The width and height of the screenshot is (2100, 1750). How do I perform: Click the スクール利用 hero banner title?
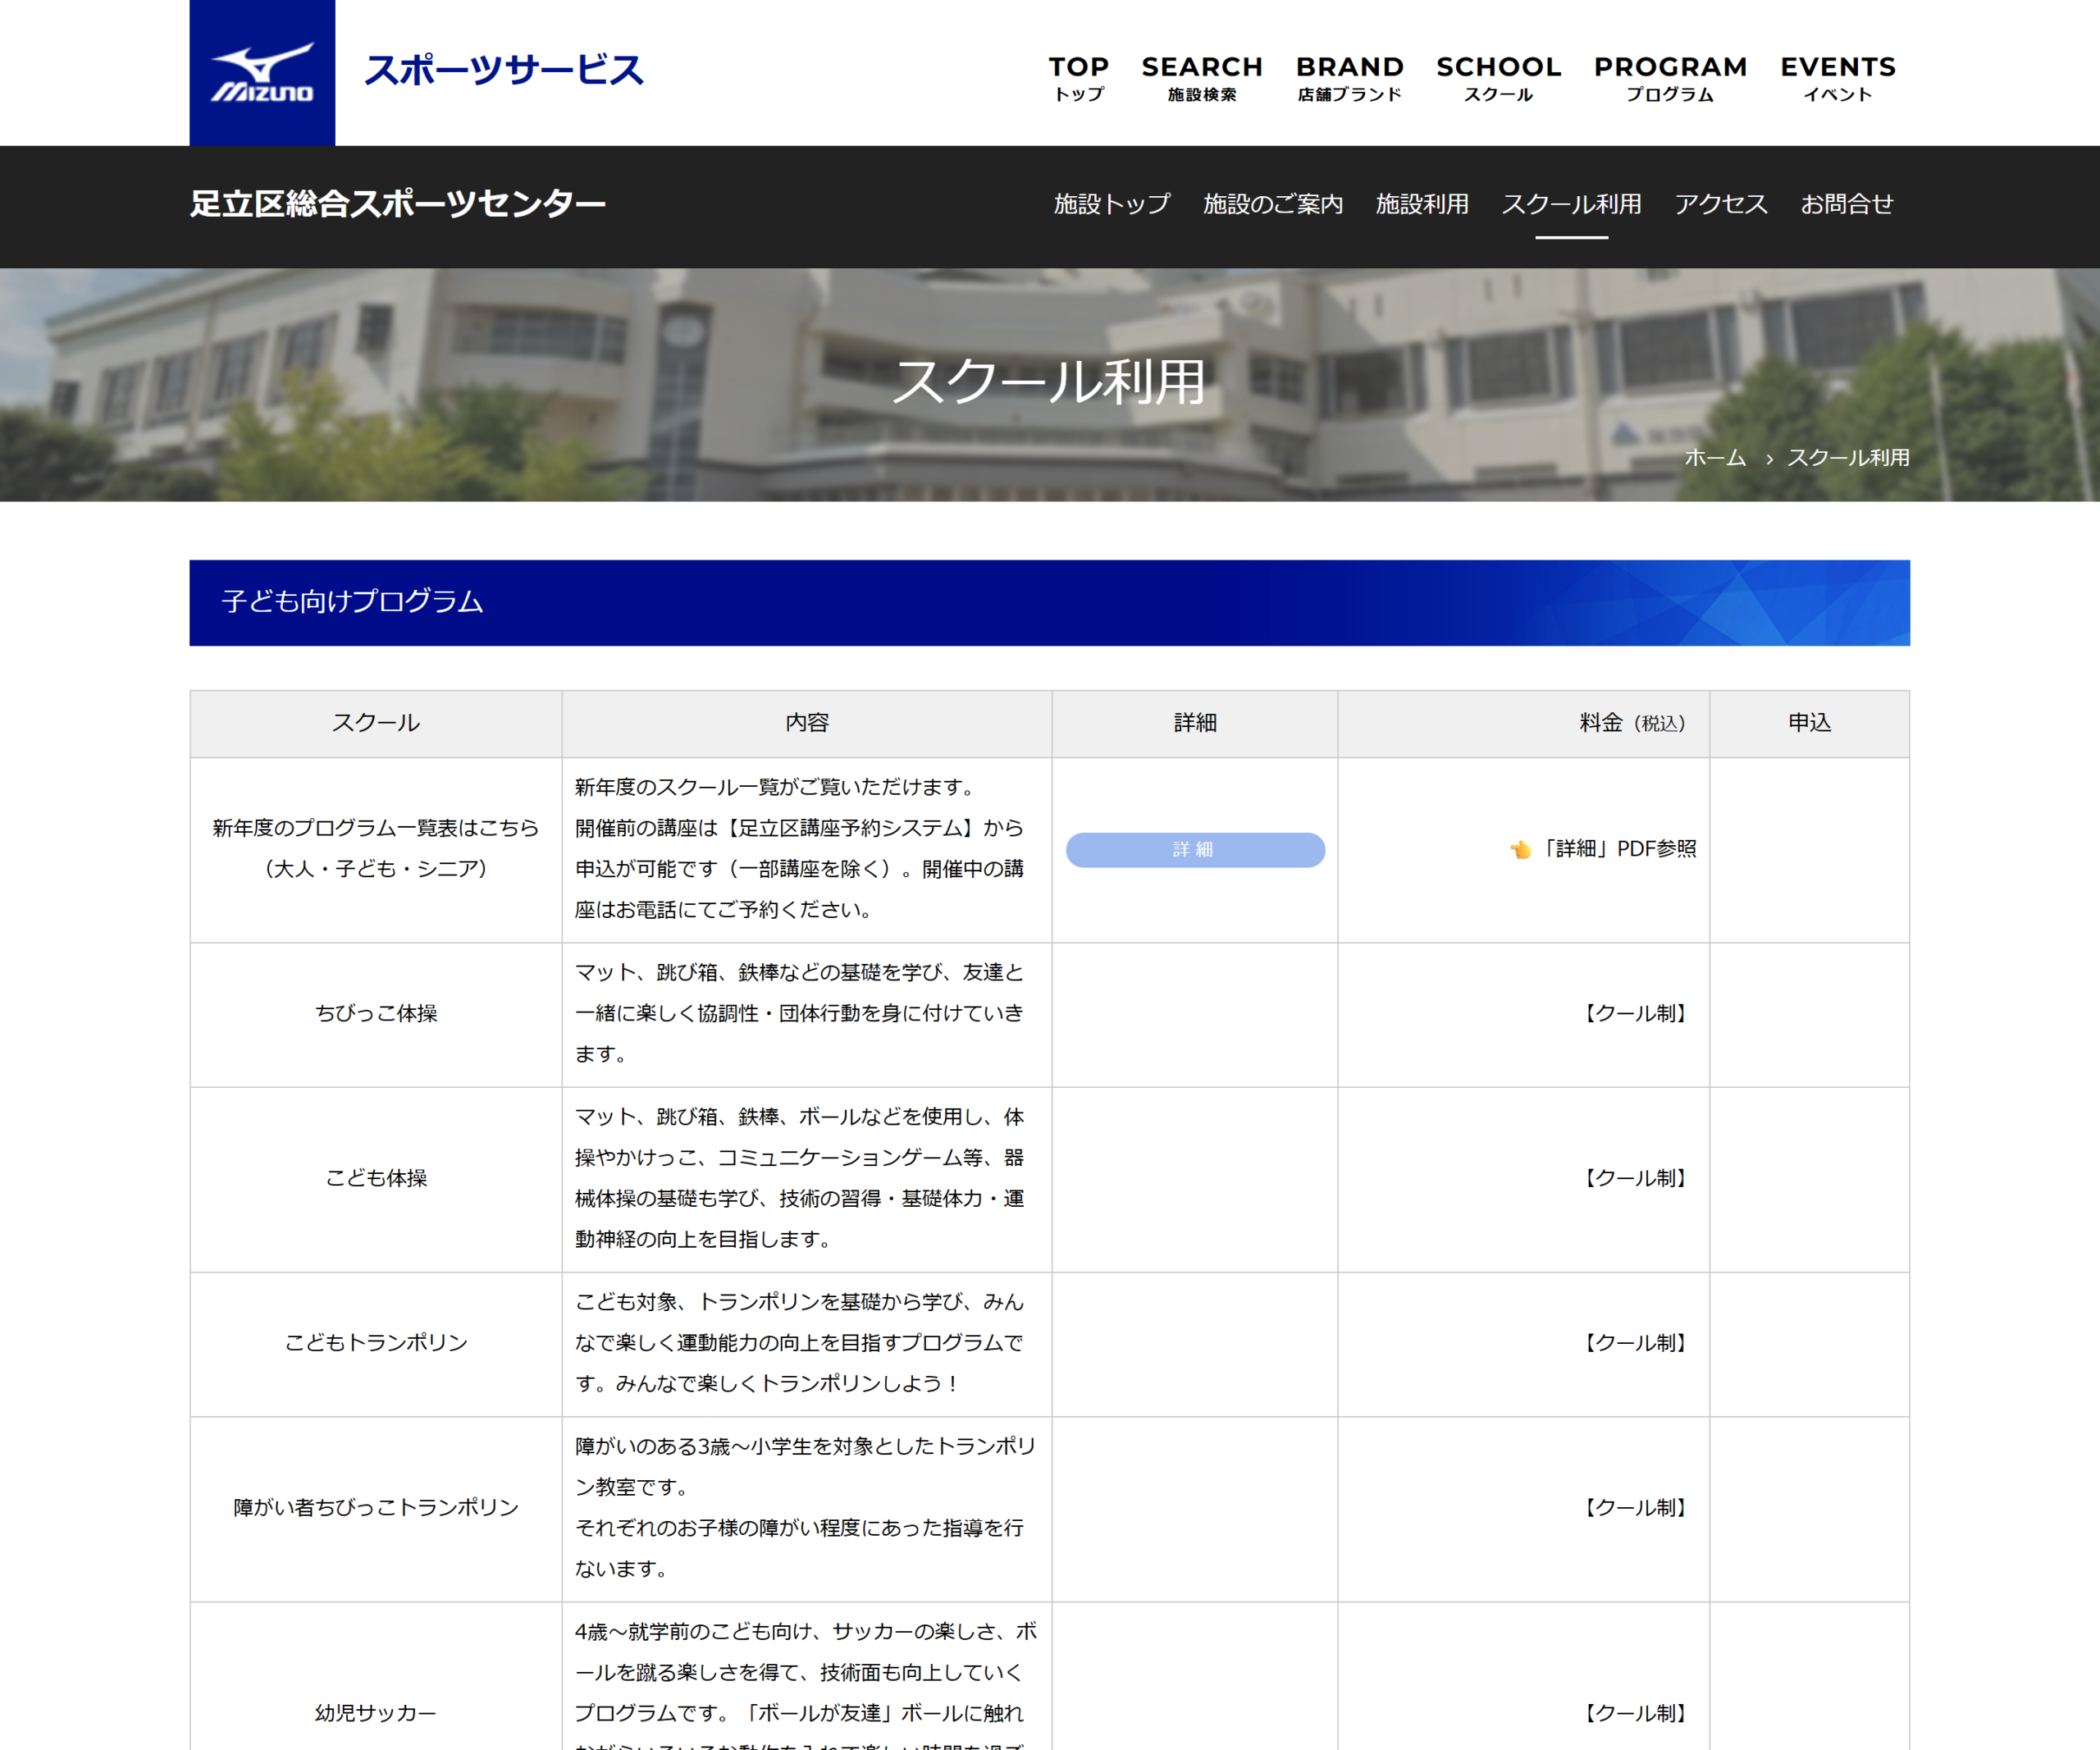tap(1049, 382)
